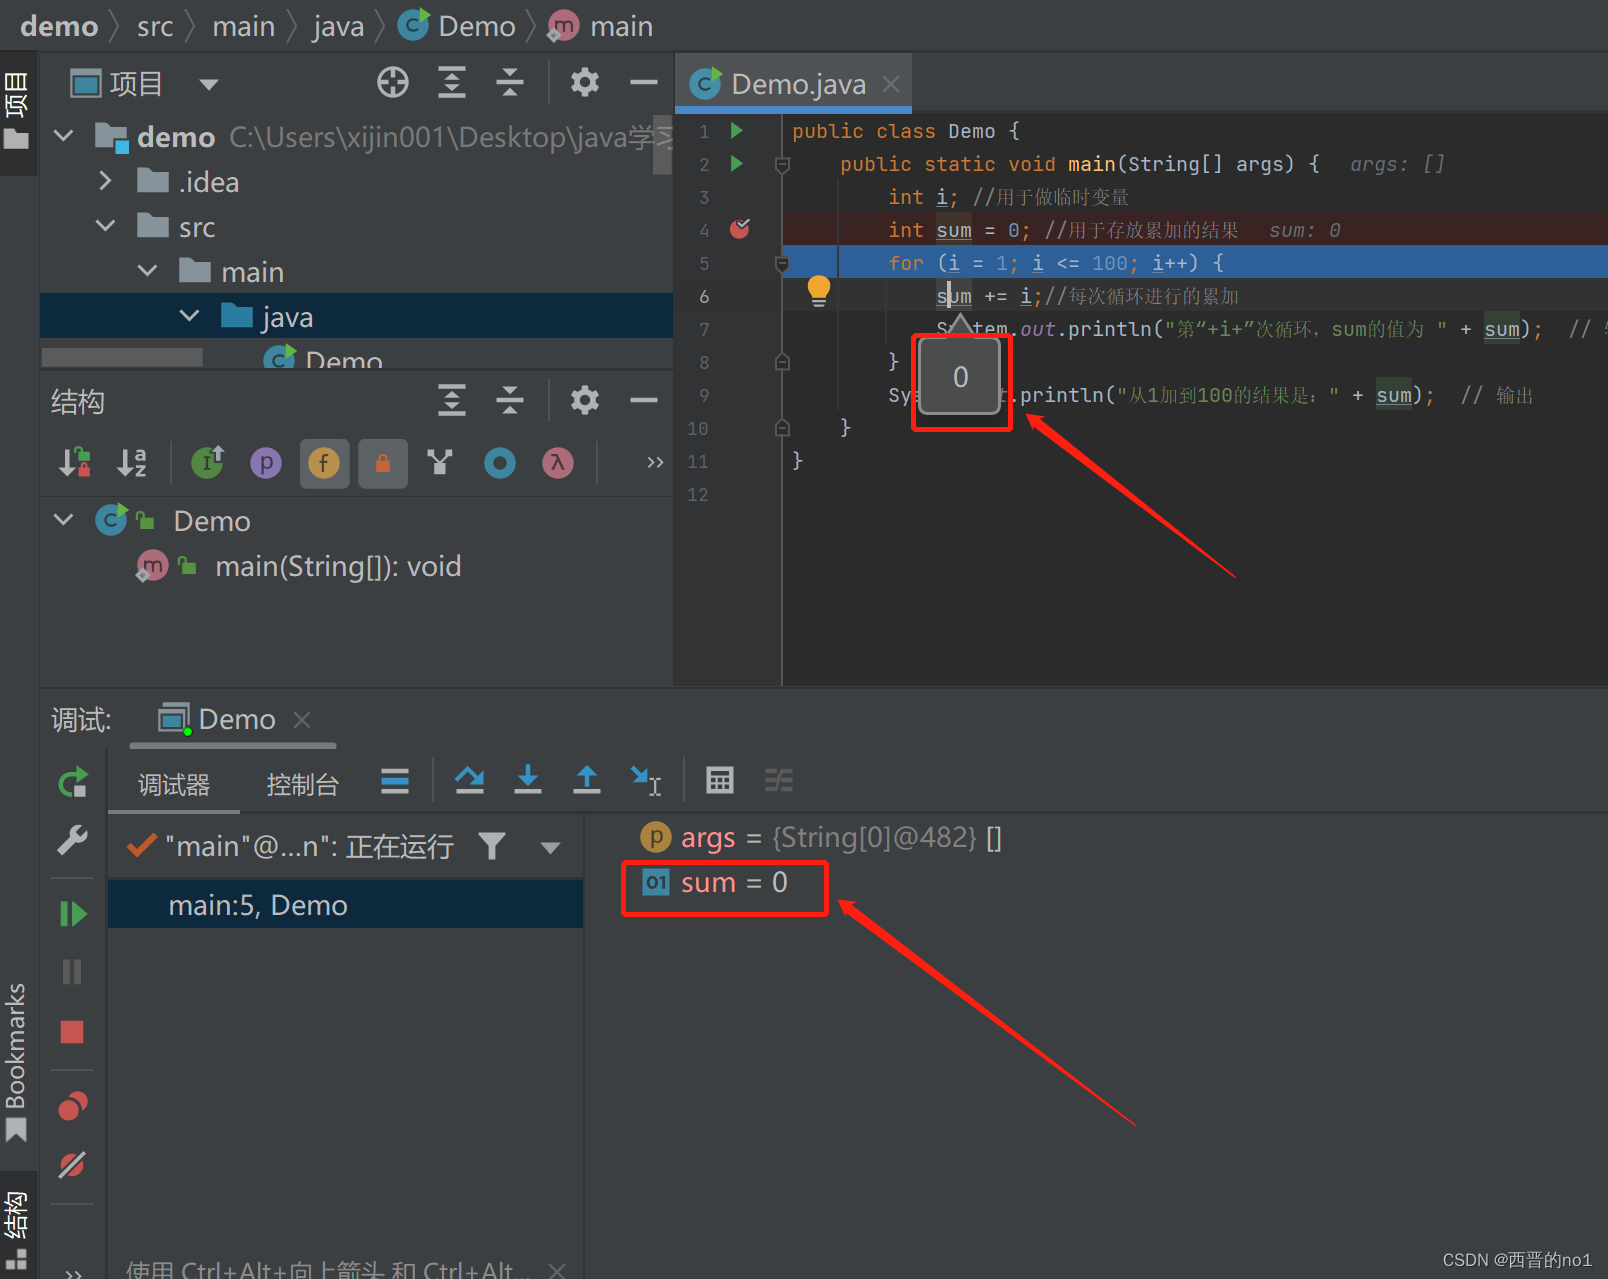Image resolution: width=1608 pixels, height=1279 pixels.
Task: Resume the paused program
Action: 73,913
